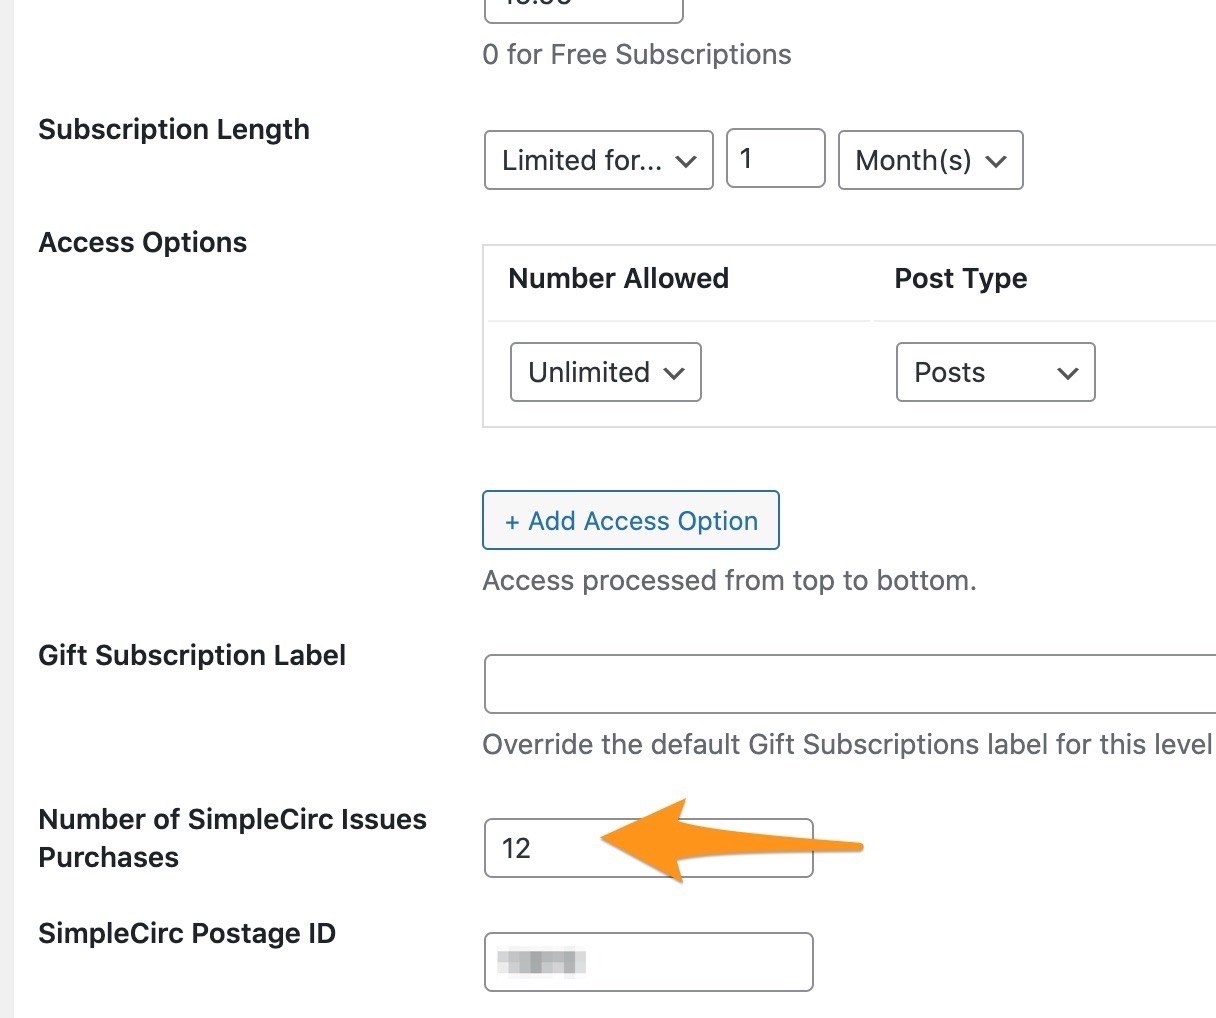
Task: Click the Post Type column header
Action: pos(961,278)
